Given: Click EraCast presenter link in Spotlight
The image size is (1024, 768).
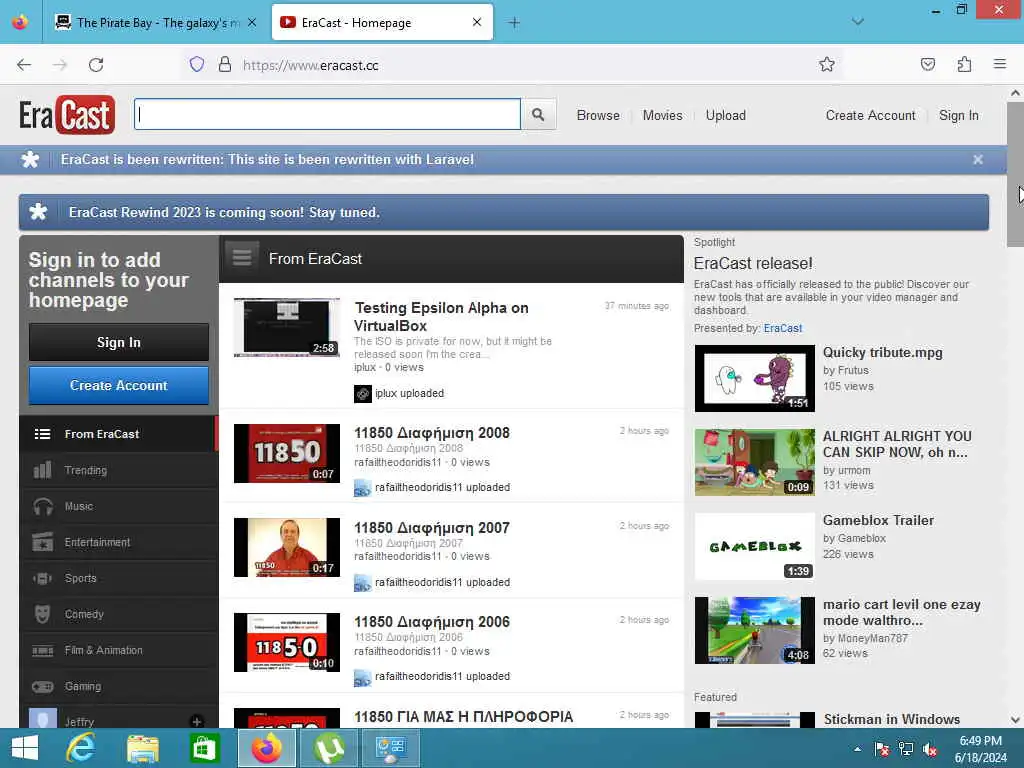Looking at the screenshot, I should pyautogui.click(x=782, y=328).
